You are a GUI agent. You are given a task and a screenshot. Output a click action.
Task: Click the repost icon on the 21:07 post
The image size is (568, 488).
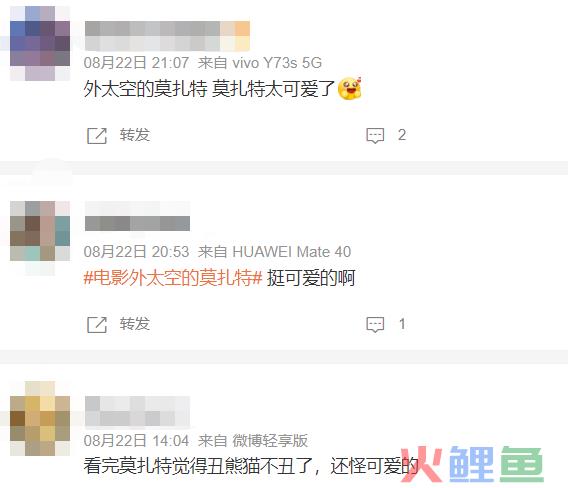[97, 136]
